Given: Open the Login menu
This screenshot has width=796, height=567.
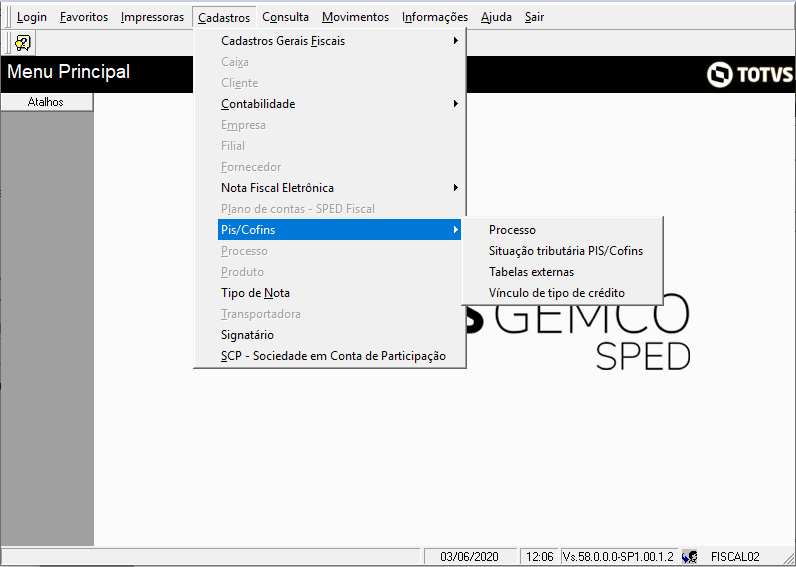Looking at the screenshot, I should click(31, 17).
